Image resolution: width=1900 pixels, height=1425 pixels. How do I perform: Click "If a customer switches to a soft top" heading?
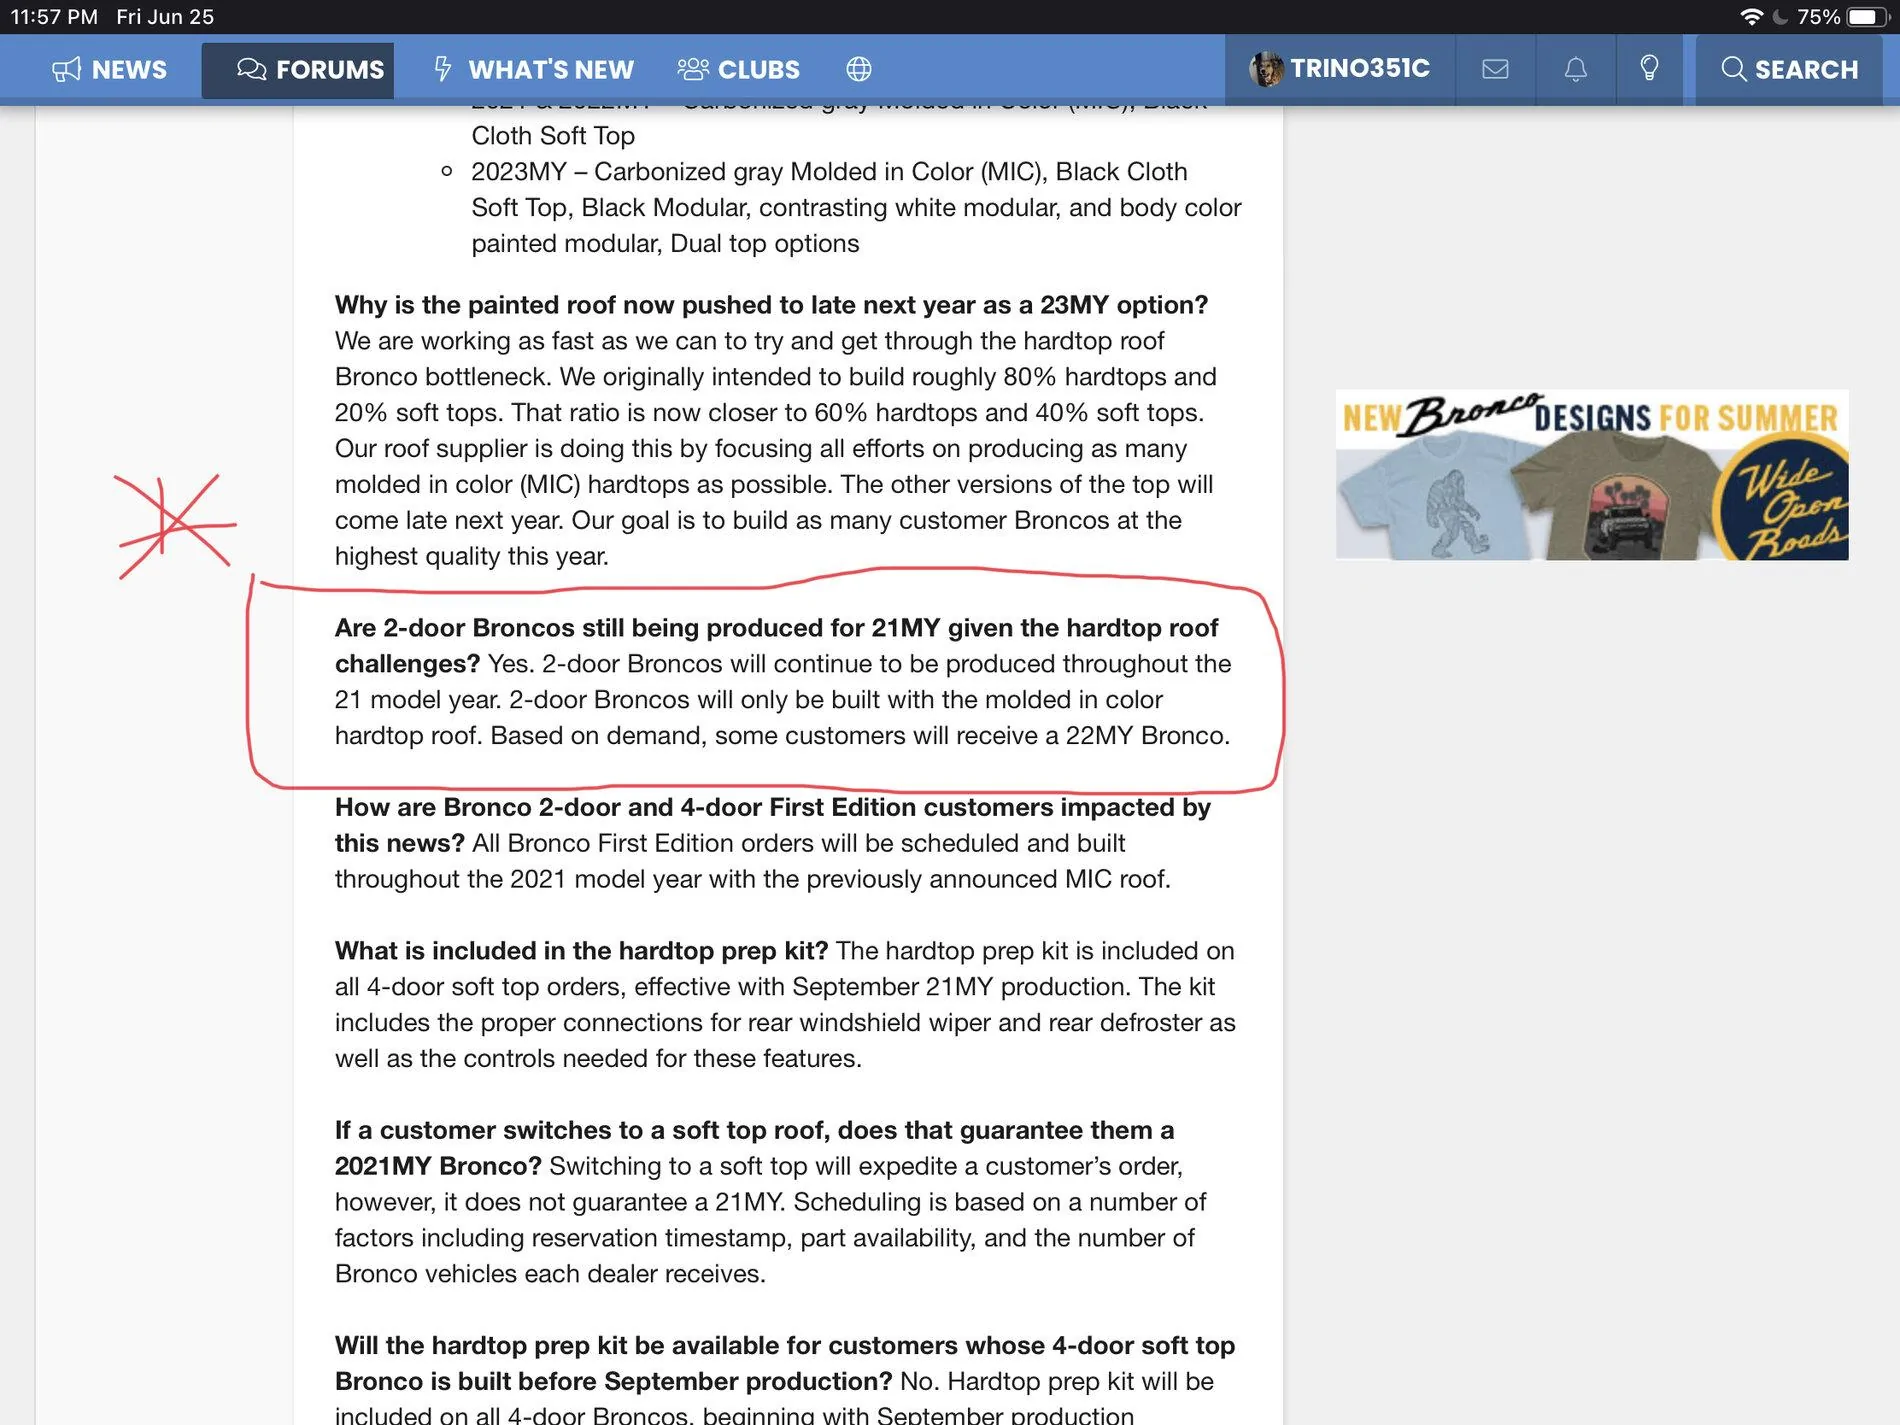tap(754, 1148)
